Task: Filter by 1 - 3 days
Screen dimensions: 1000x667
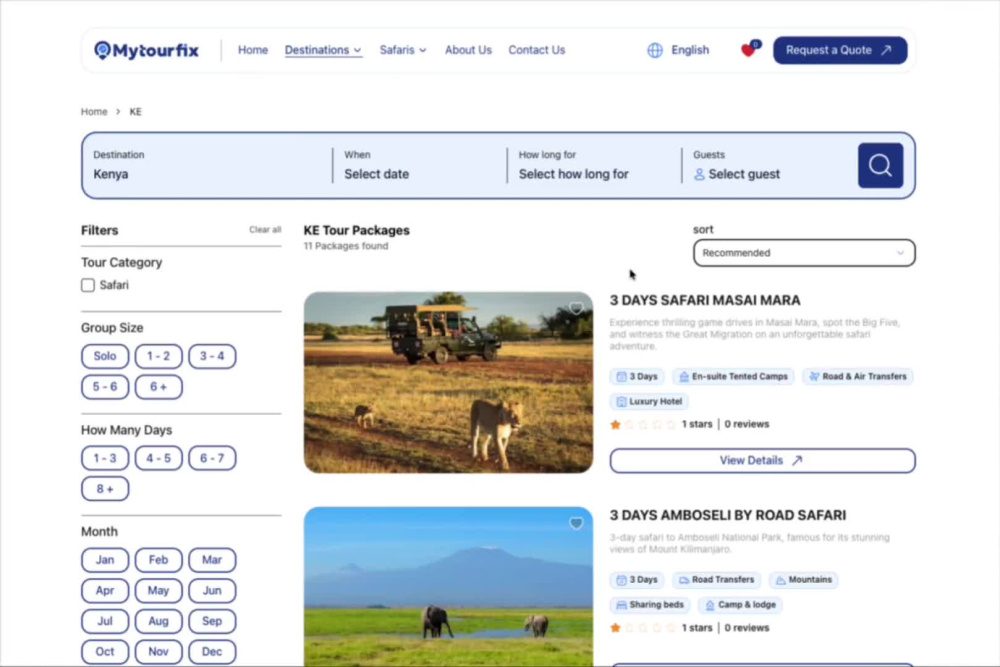Action: click(x=105, y=458)
